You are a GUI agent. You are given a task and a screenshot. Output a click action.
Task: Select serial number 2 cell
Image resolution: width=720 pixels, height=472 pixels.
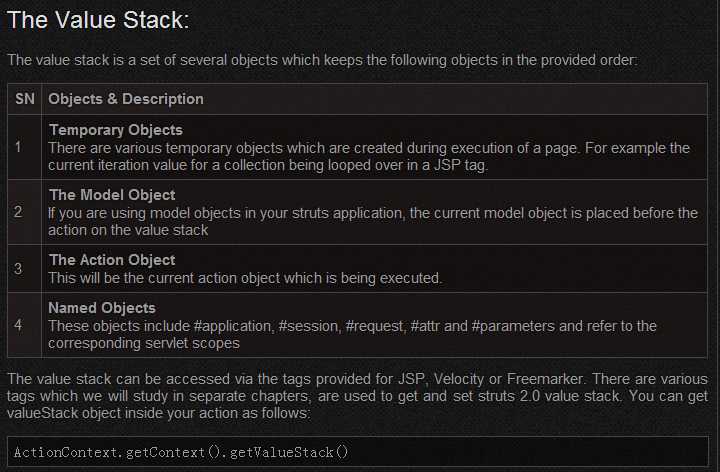19,212
